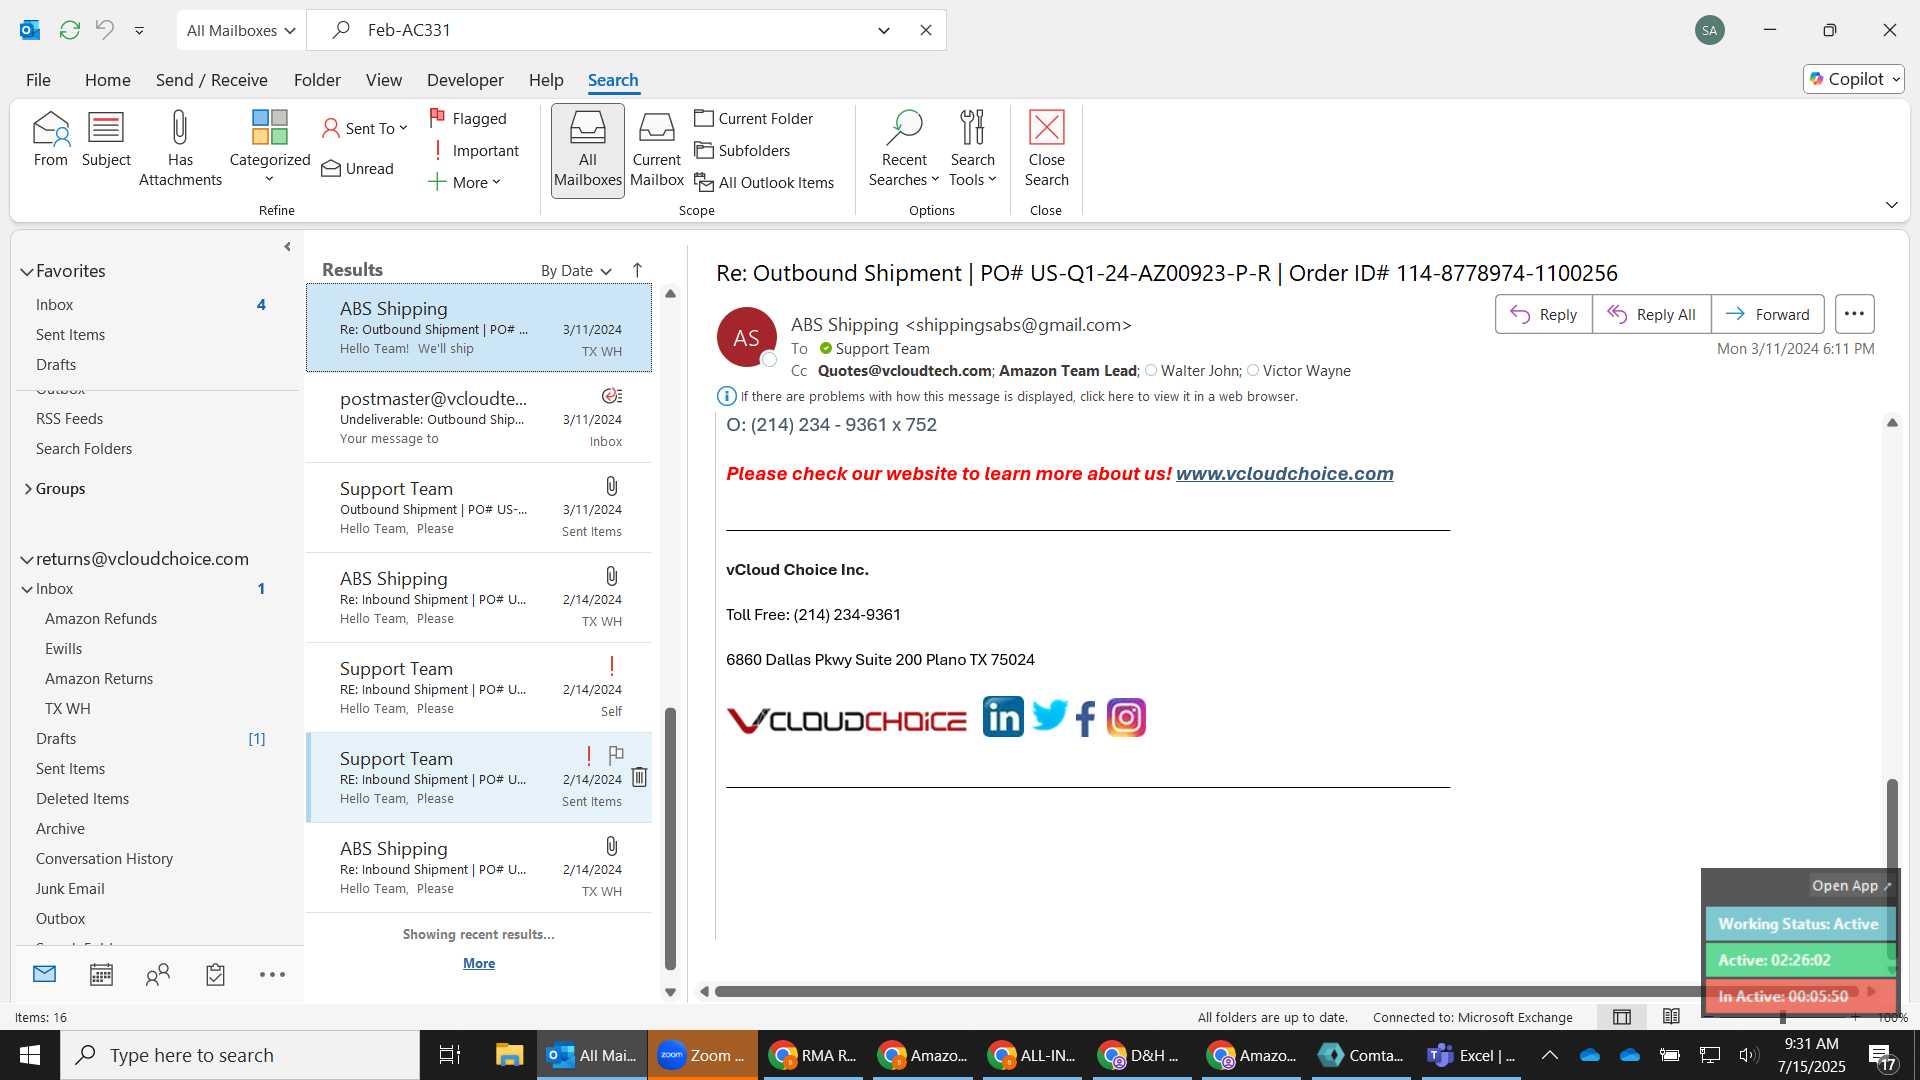The width and height of the screenshot is (1920, 1080).
Task: Click the Forward button
Action: [x=1767, y=314]
